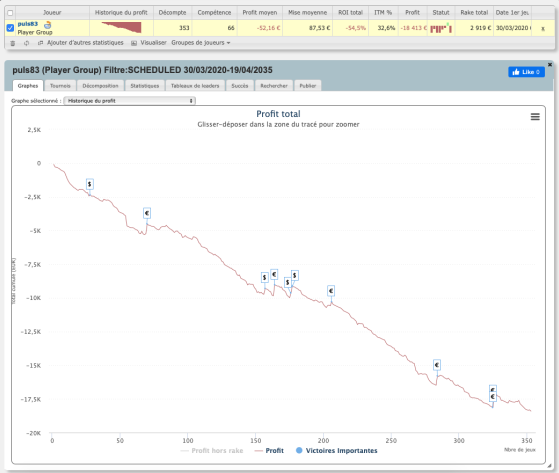
Task: Click the euro marker near game 164
Action: click(274, 274)
